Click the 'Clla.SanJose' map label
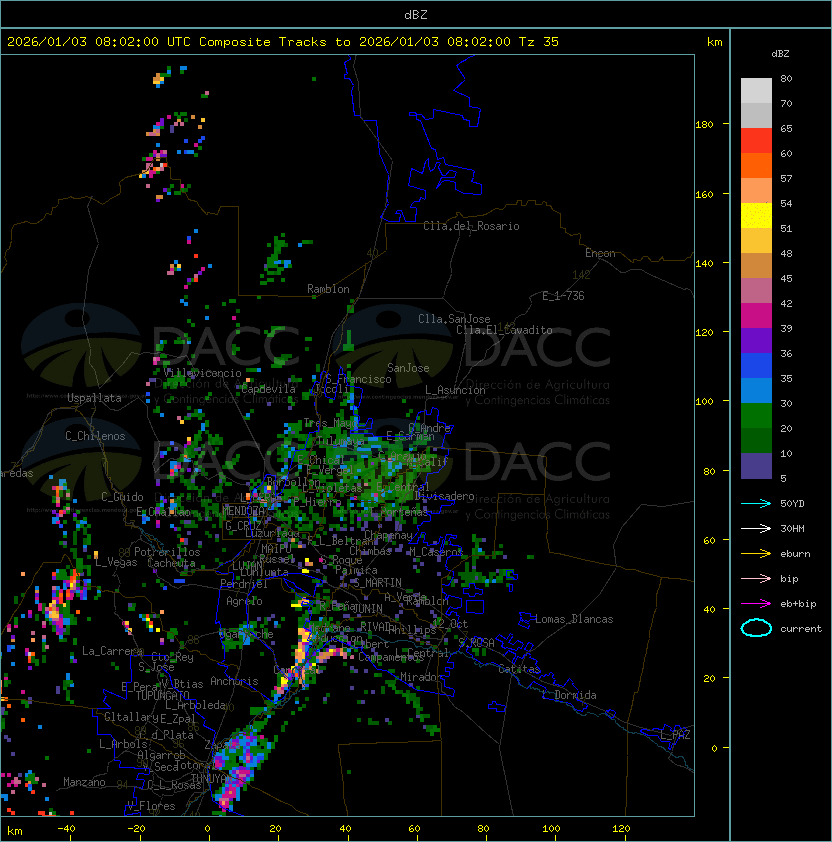Screen dimensions: 832x842 (x=454, y=319)
